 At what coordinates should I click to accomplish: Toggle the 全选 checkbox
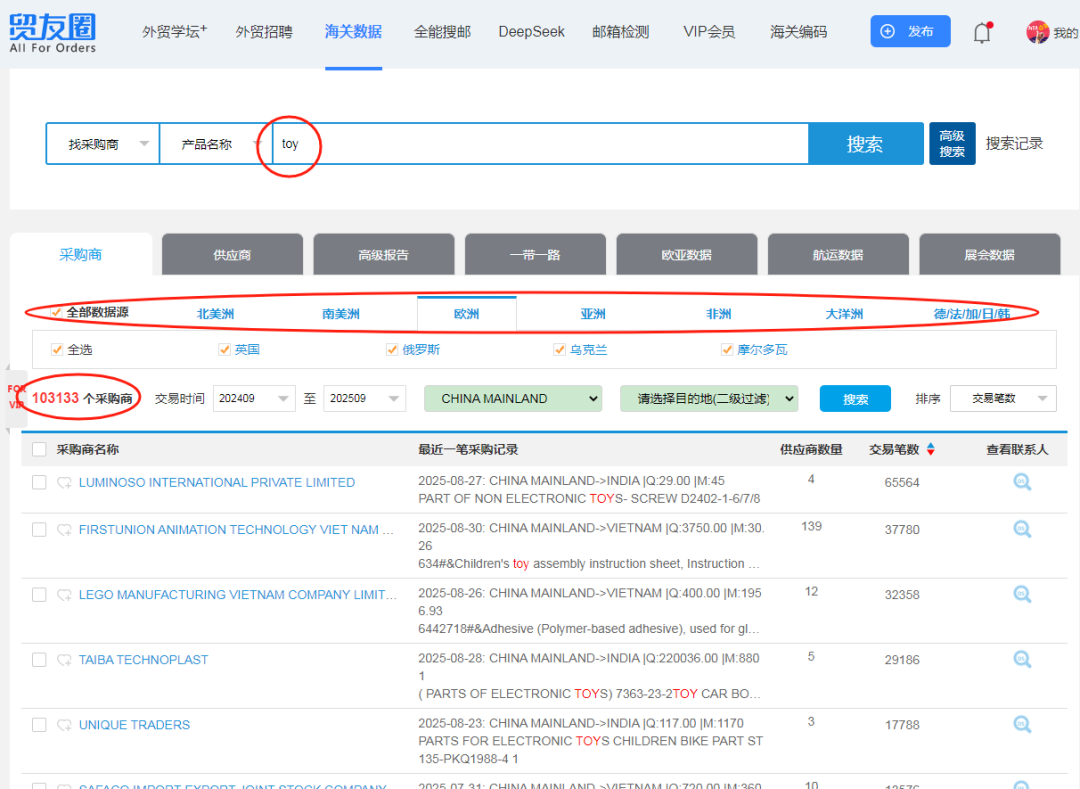[57, 349]
